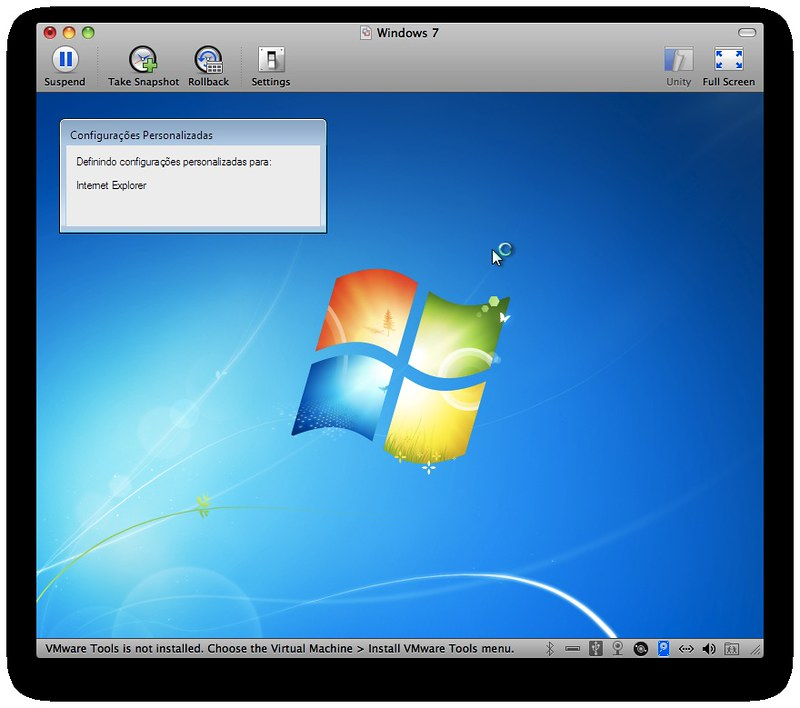The image size is (800, 708).
Task: Click the CD/DVD drive status icon
Action: [x=641, y=649]
